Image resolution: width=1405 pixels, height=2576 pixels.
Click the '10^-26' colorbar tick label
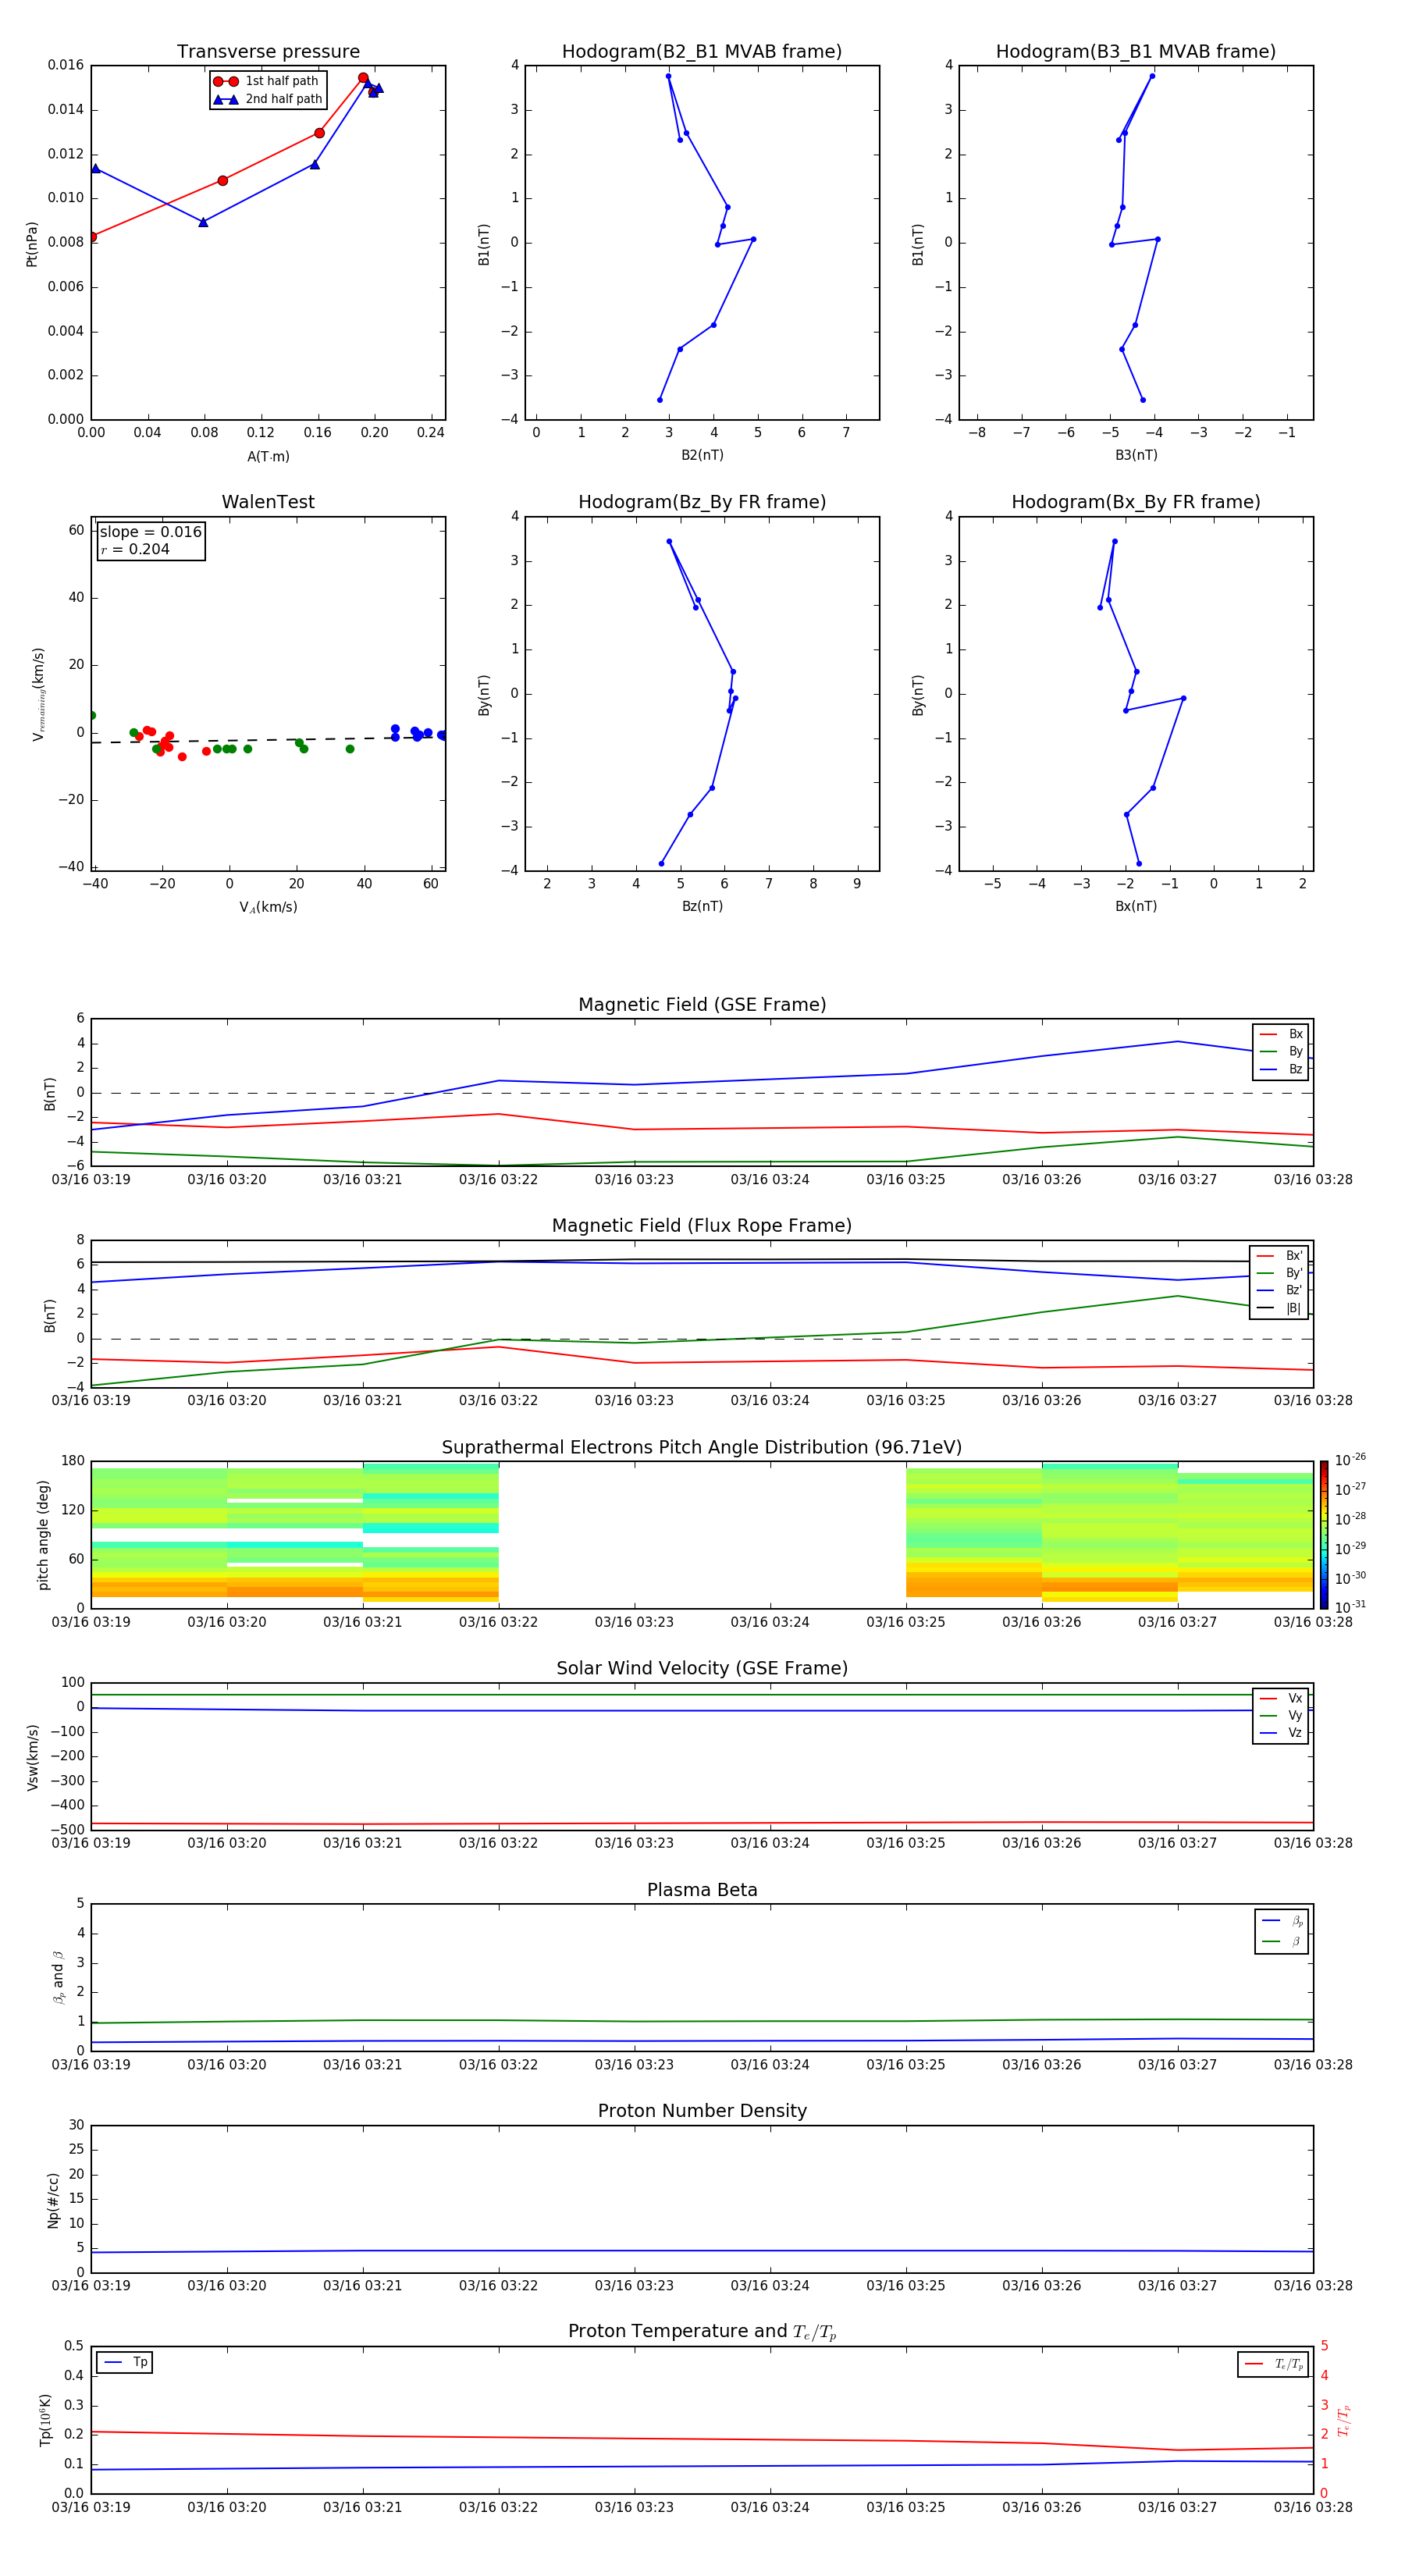[1350, 1460]
